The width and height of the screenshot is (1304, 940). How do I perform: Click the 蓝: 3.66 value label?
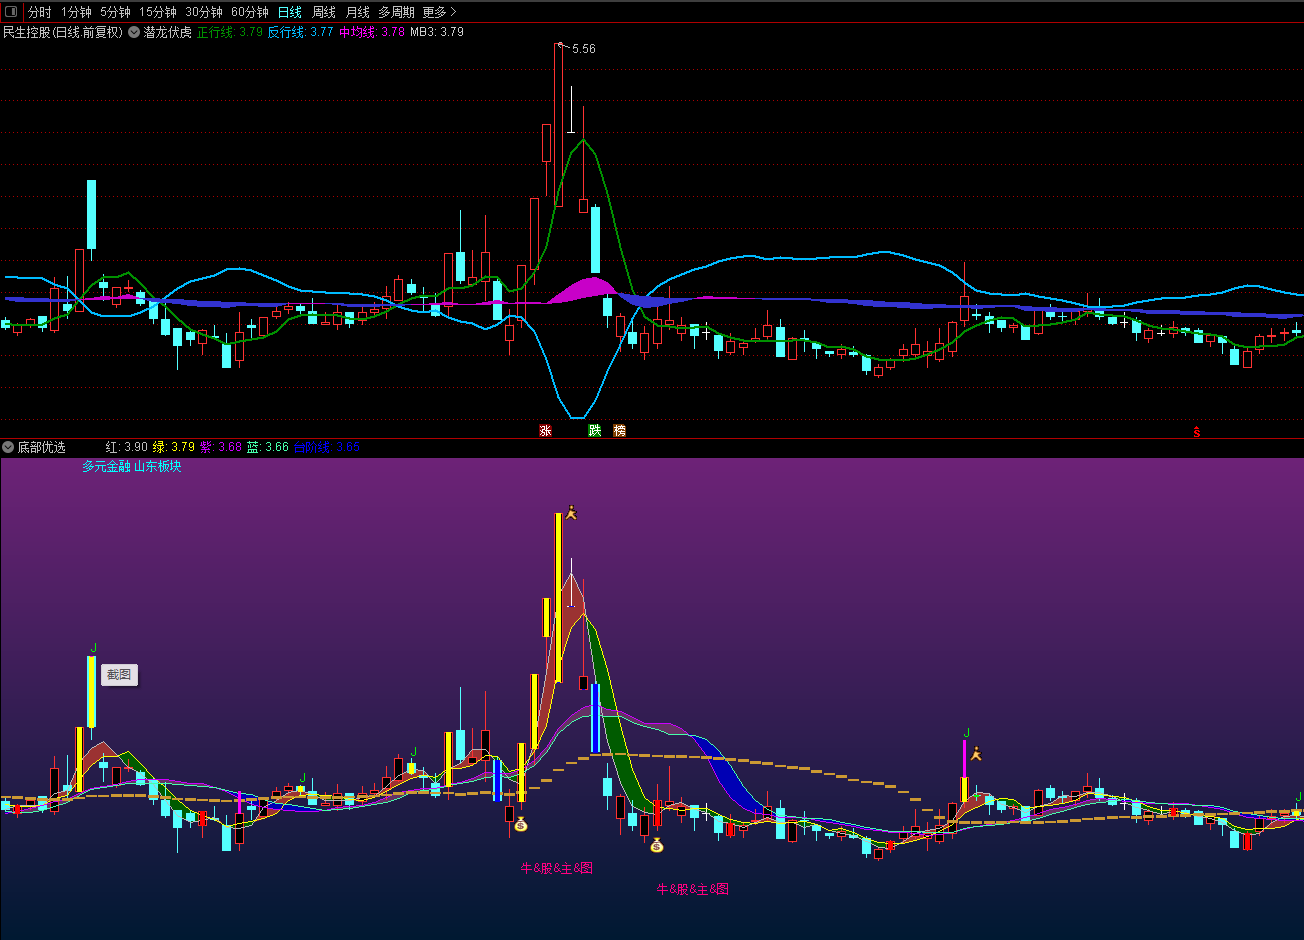tap(268, 447)
